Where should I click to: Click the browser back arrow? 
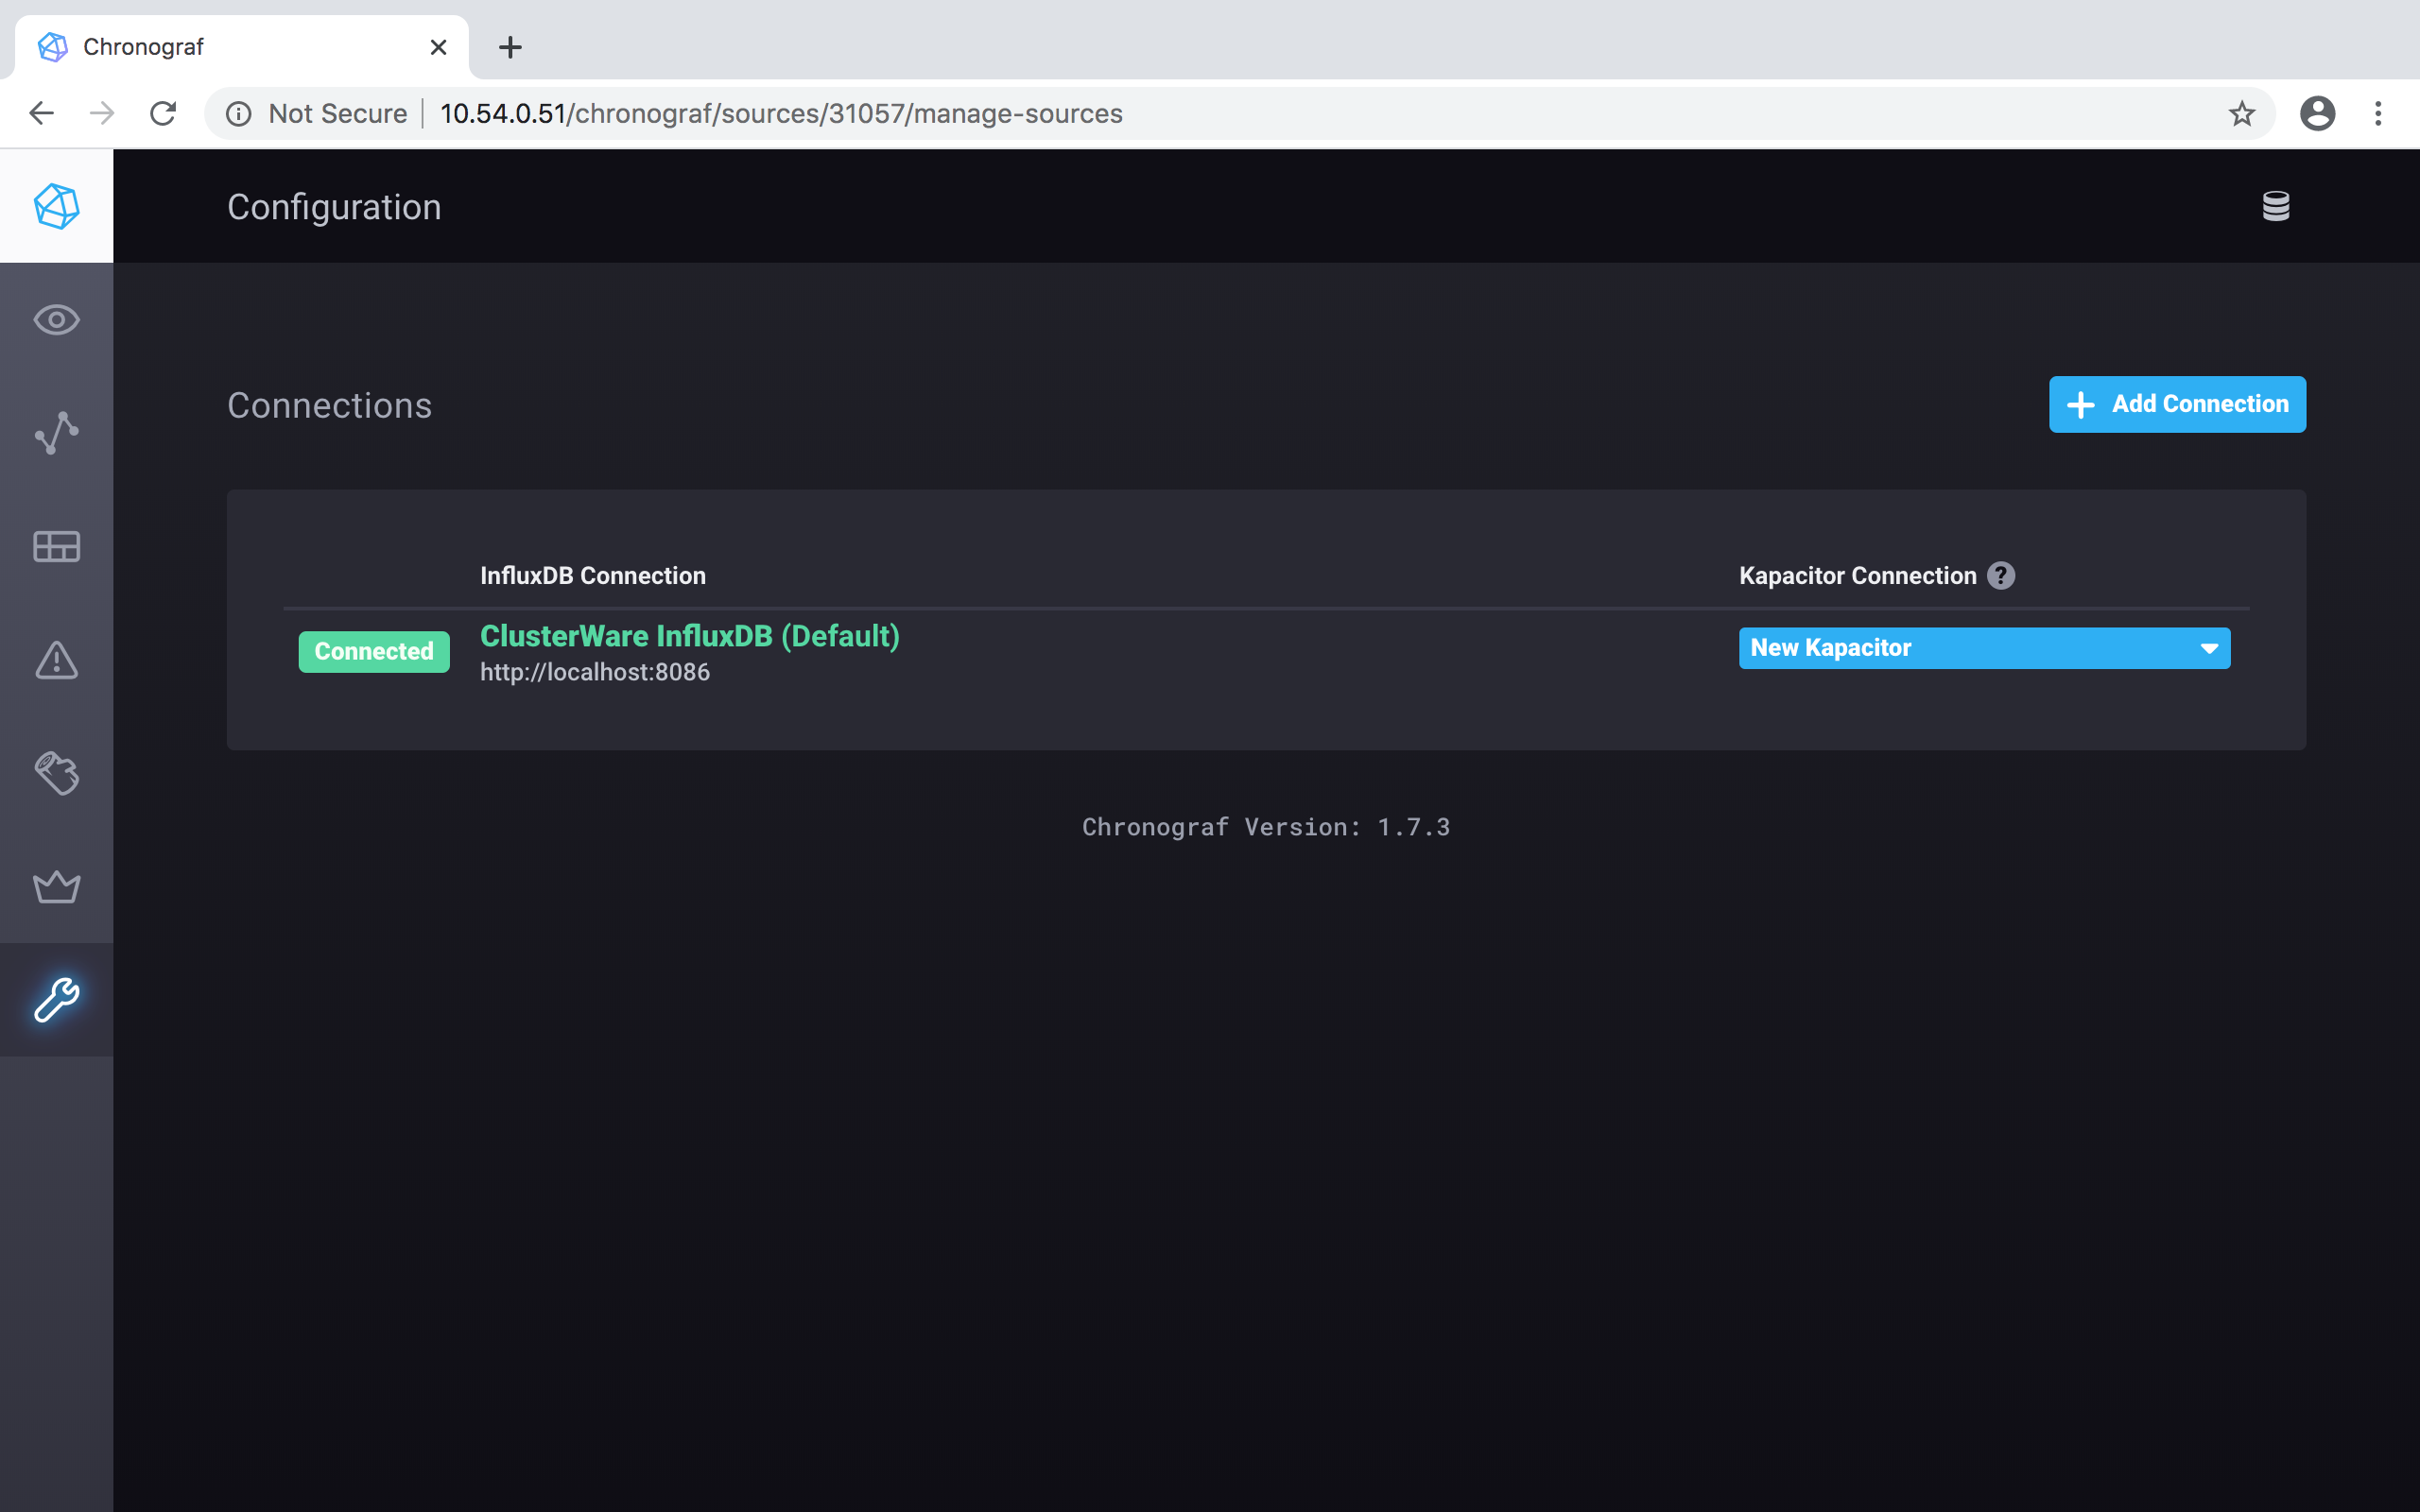(41, 113)
